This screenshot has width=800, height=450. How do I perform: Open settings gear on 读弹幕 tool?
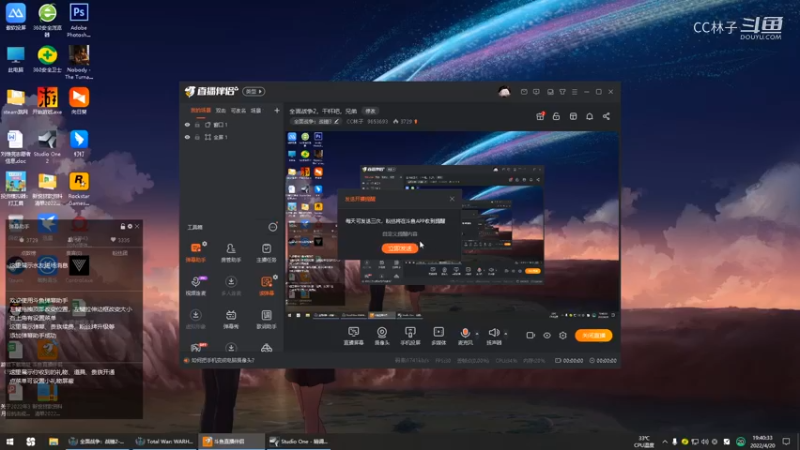(276, 277)
